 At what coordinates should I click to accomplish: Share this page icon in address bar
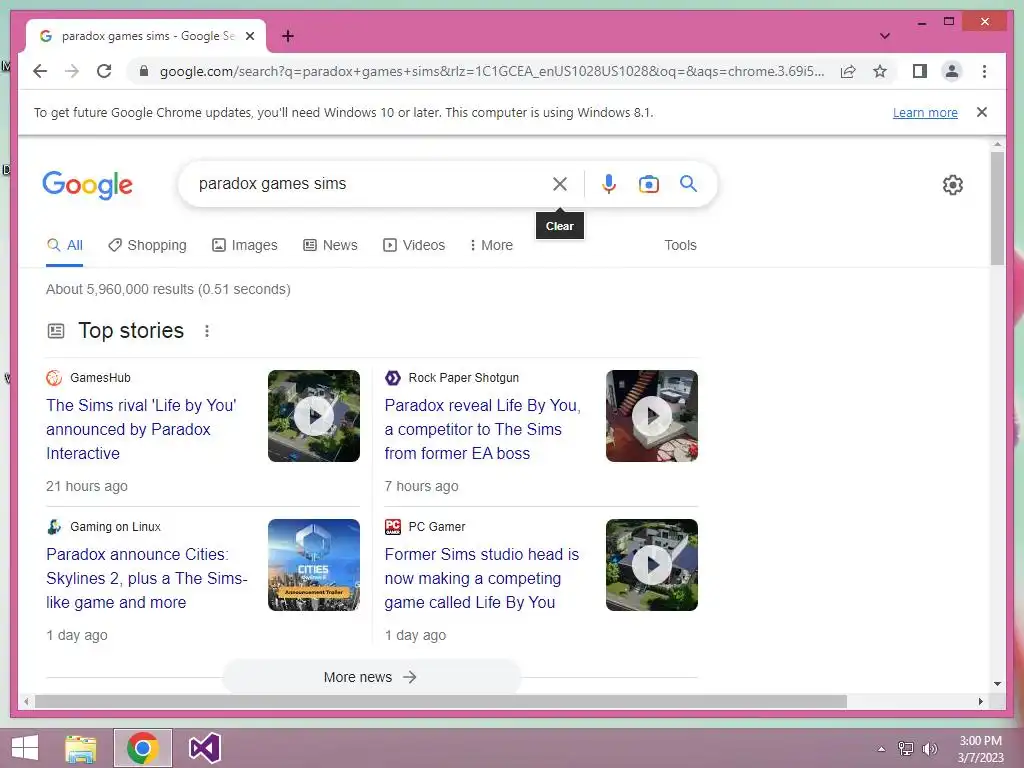pyautogui.click(x=848, y=71)
